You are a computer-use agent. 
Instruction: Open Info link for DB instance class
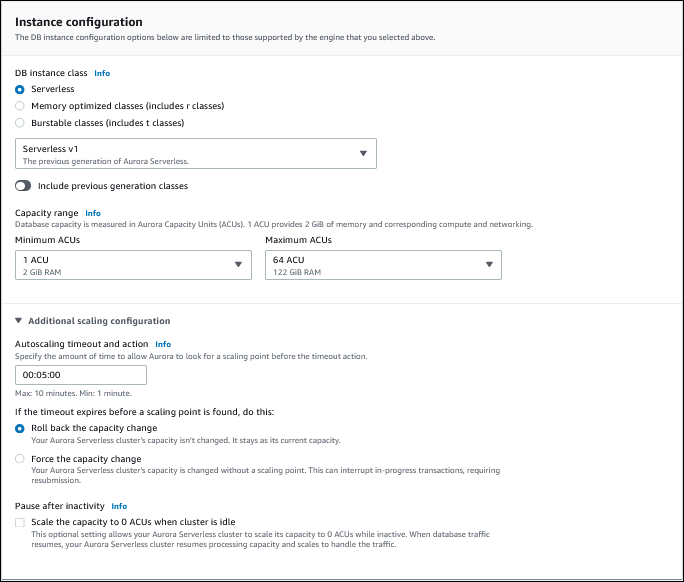[102, 73]
